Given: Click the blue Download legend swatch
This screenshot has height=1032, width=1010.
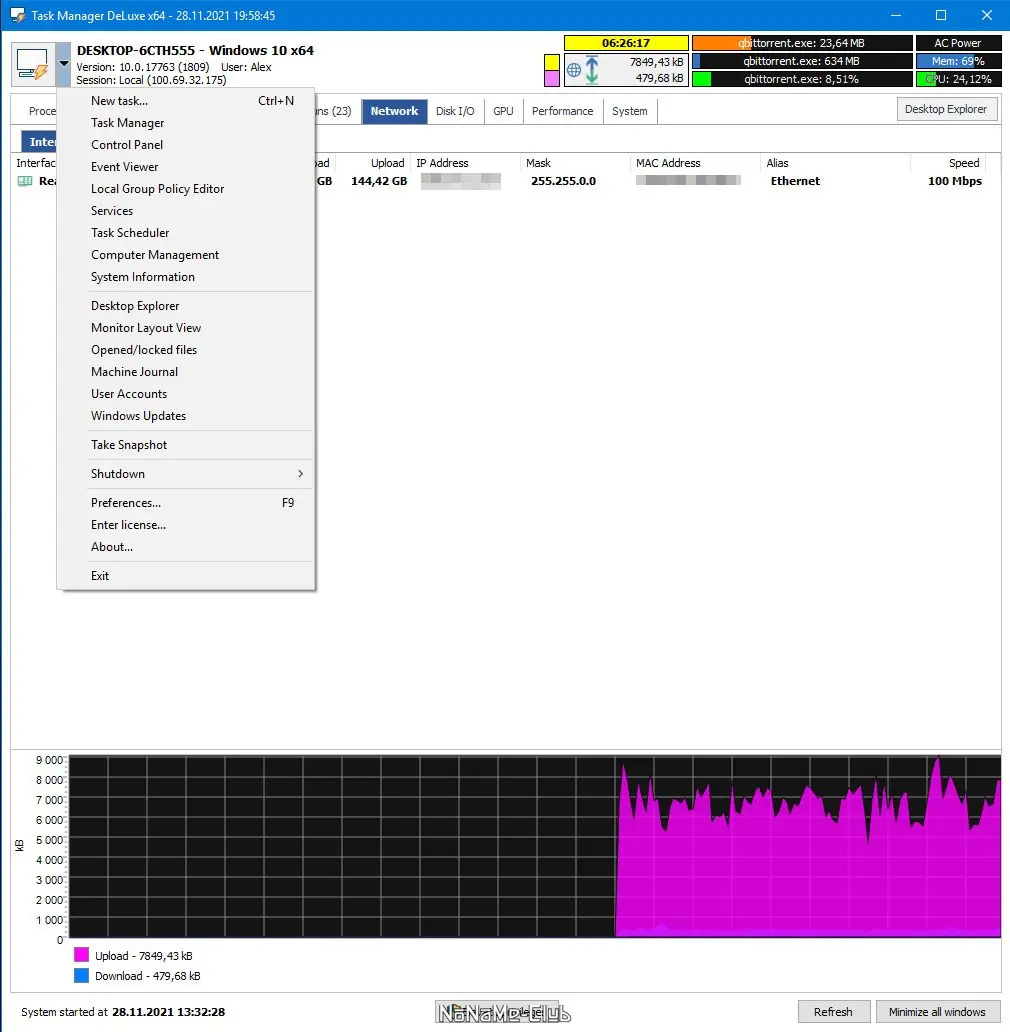Looking at the screenshot, I should [82, 975].
